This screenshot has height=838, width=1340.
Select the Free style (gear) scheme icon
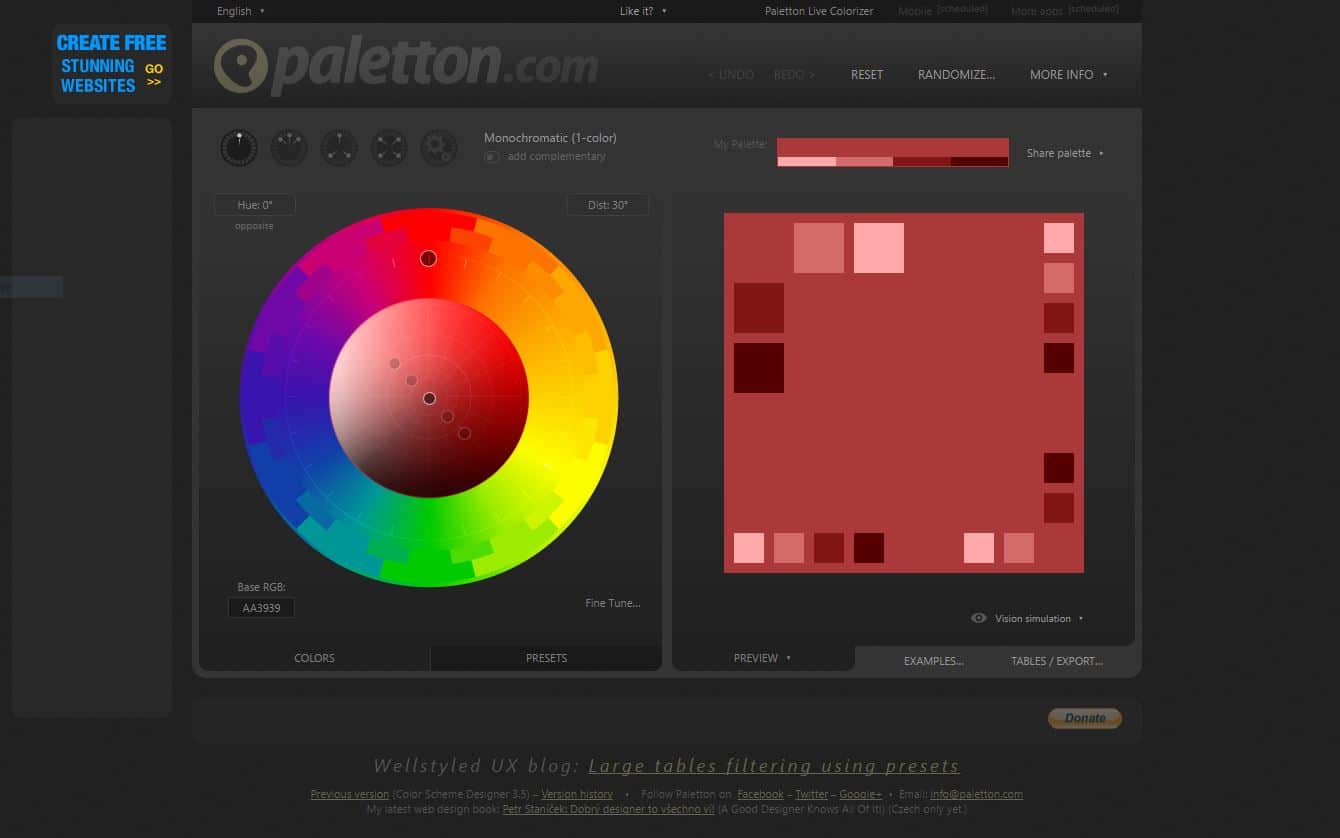coord(439,148)
